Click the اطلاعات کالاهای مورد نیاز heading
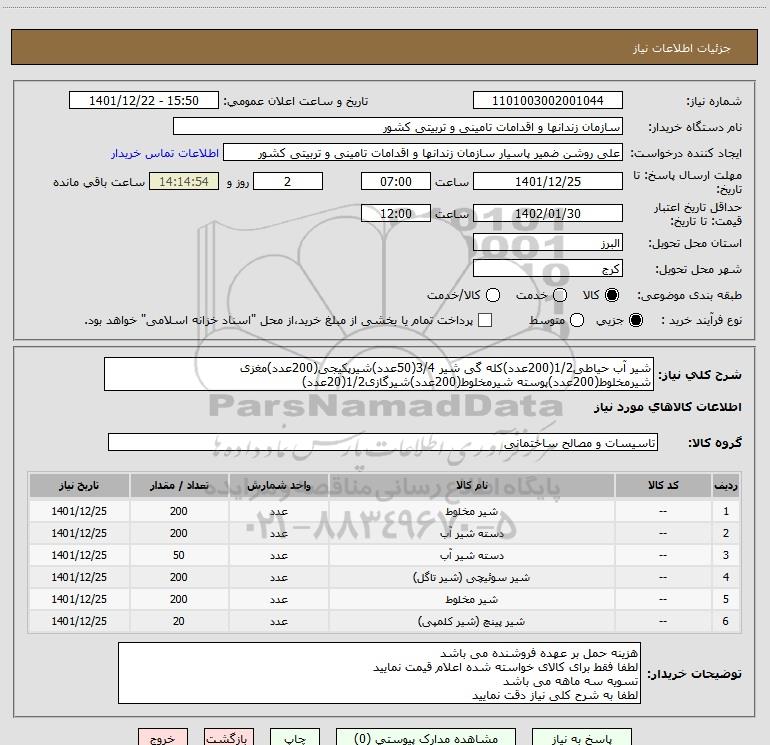This screenshot has height=745, width=770. click(668, 407)
